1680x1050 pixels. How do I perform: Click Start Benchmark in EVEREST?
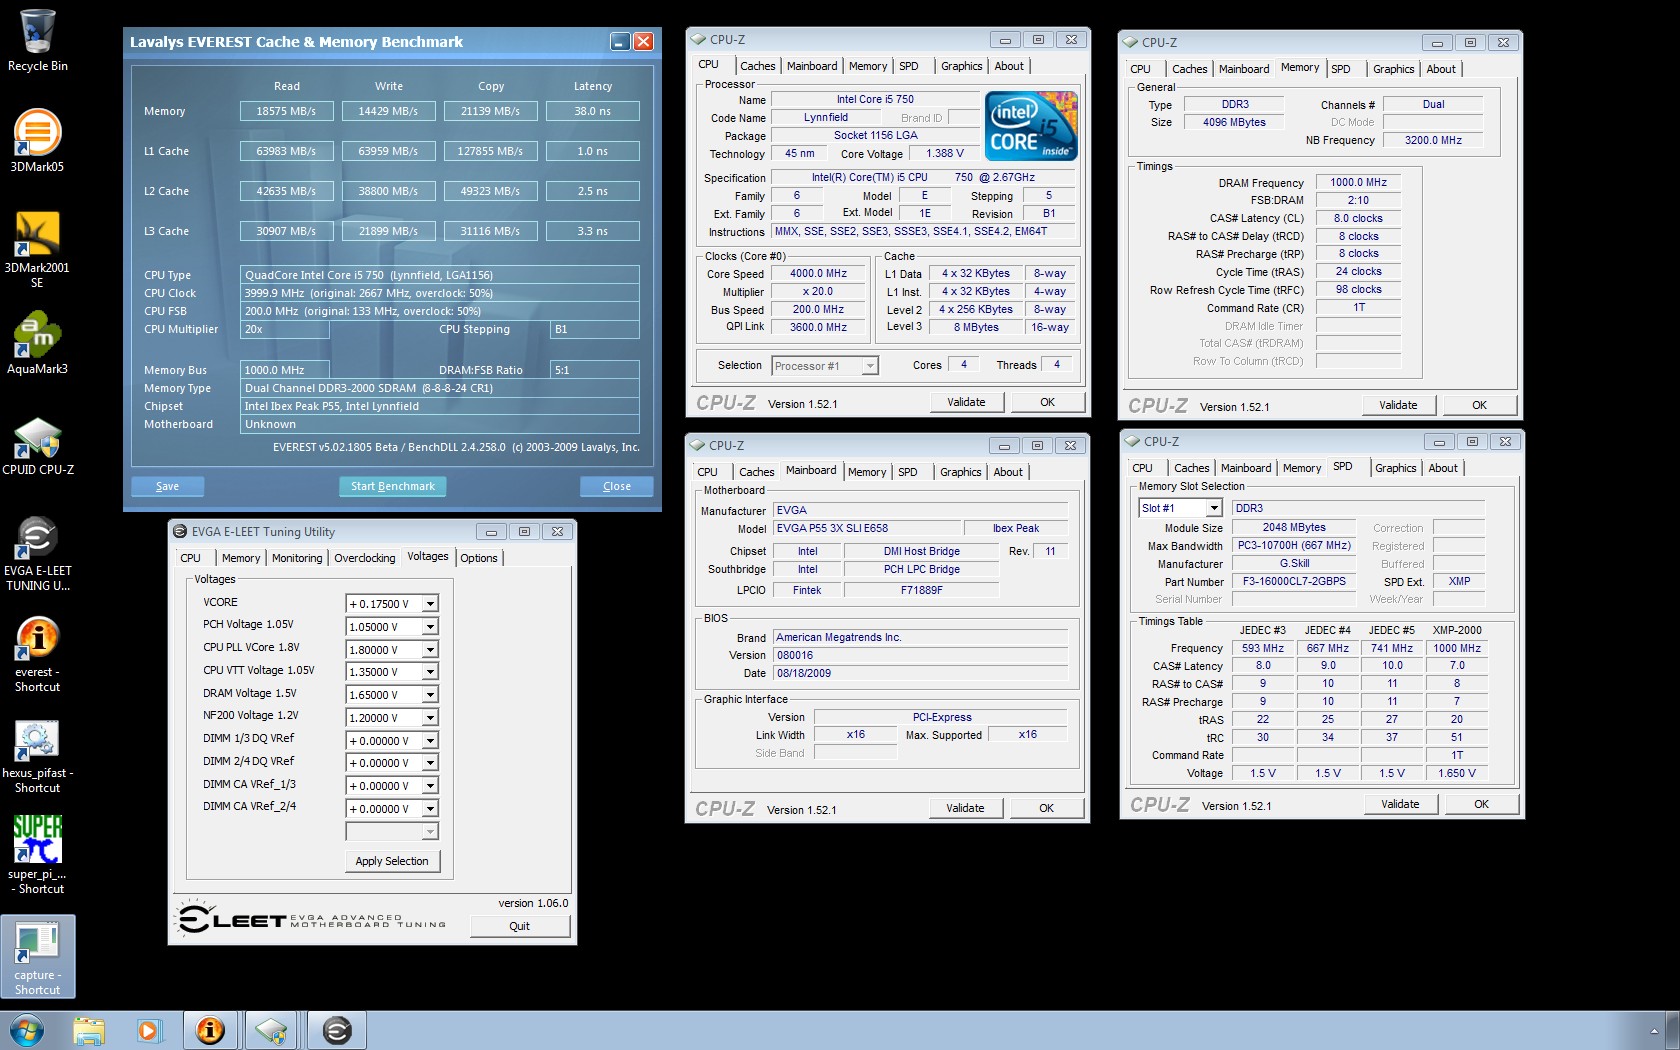point(392,486)
